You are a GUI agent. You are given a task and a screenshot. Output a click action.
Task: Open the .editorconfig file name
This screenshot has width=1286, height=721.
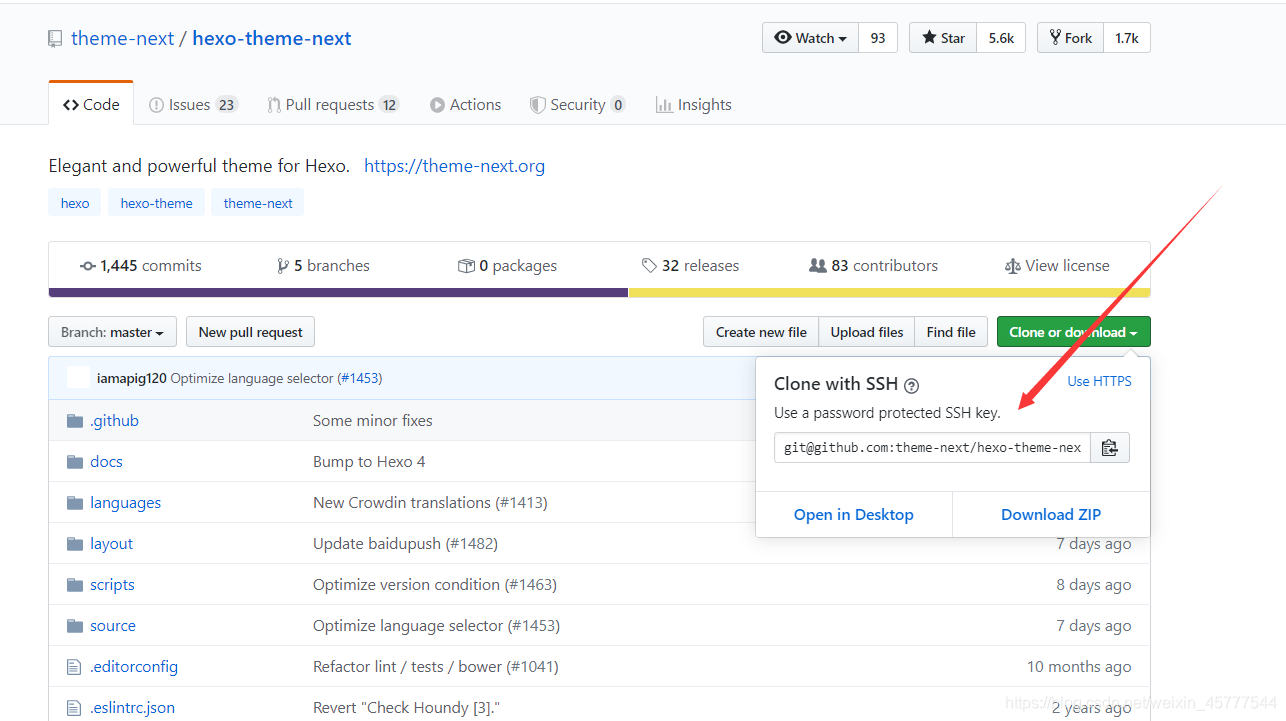[134, 667]
